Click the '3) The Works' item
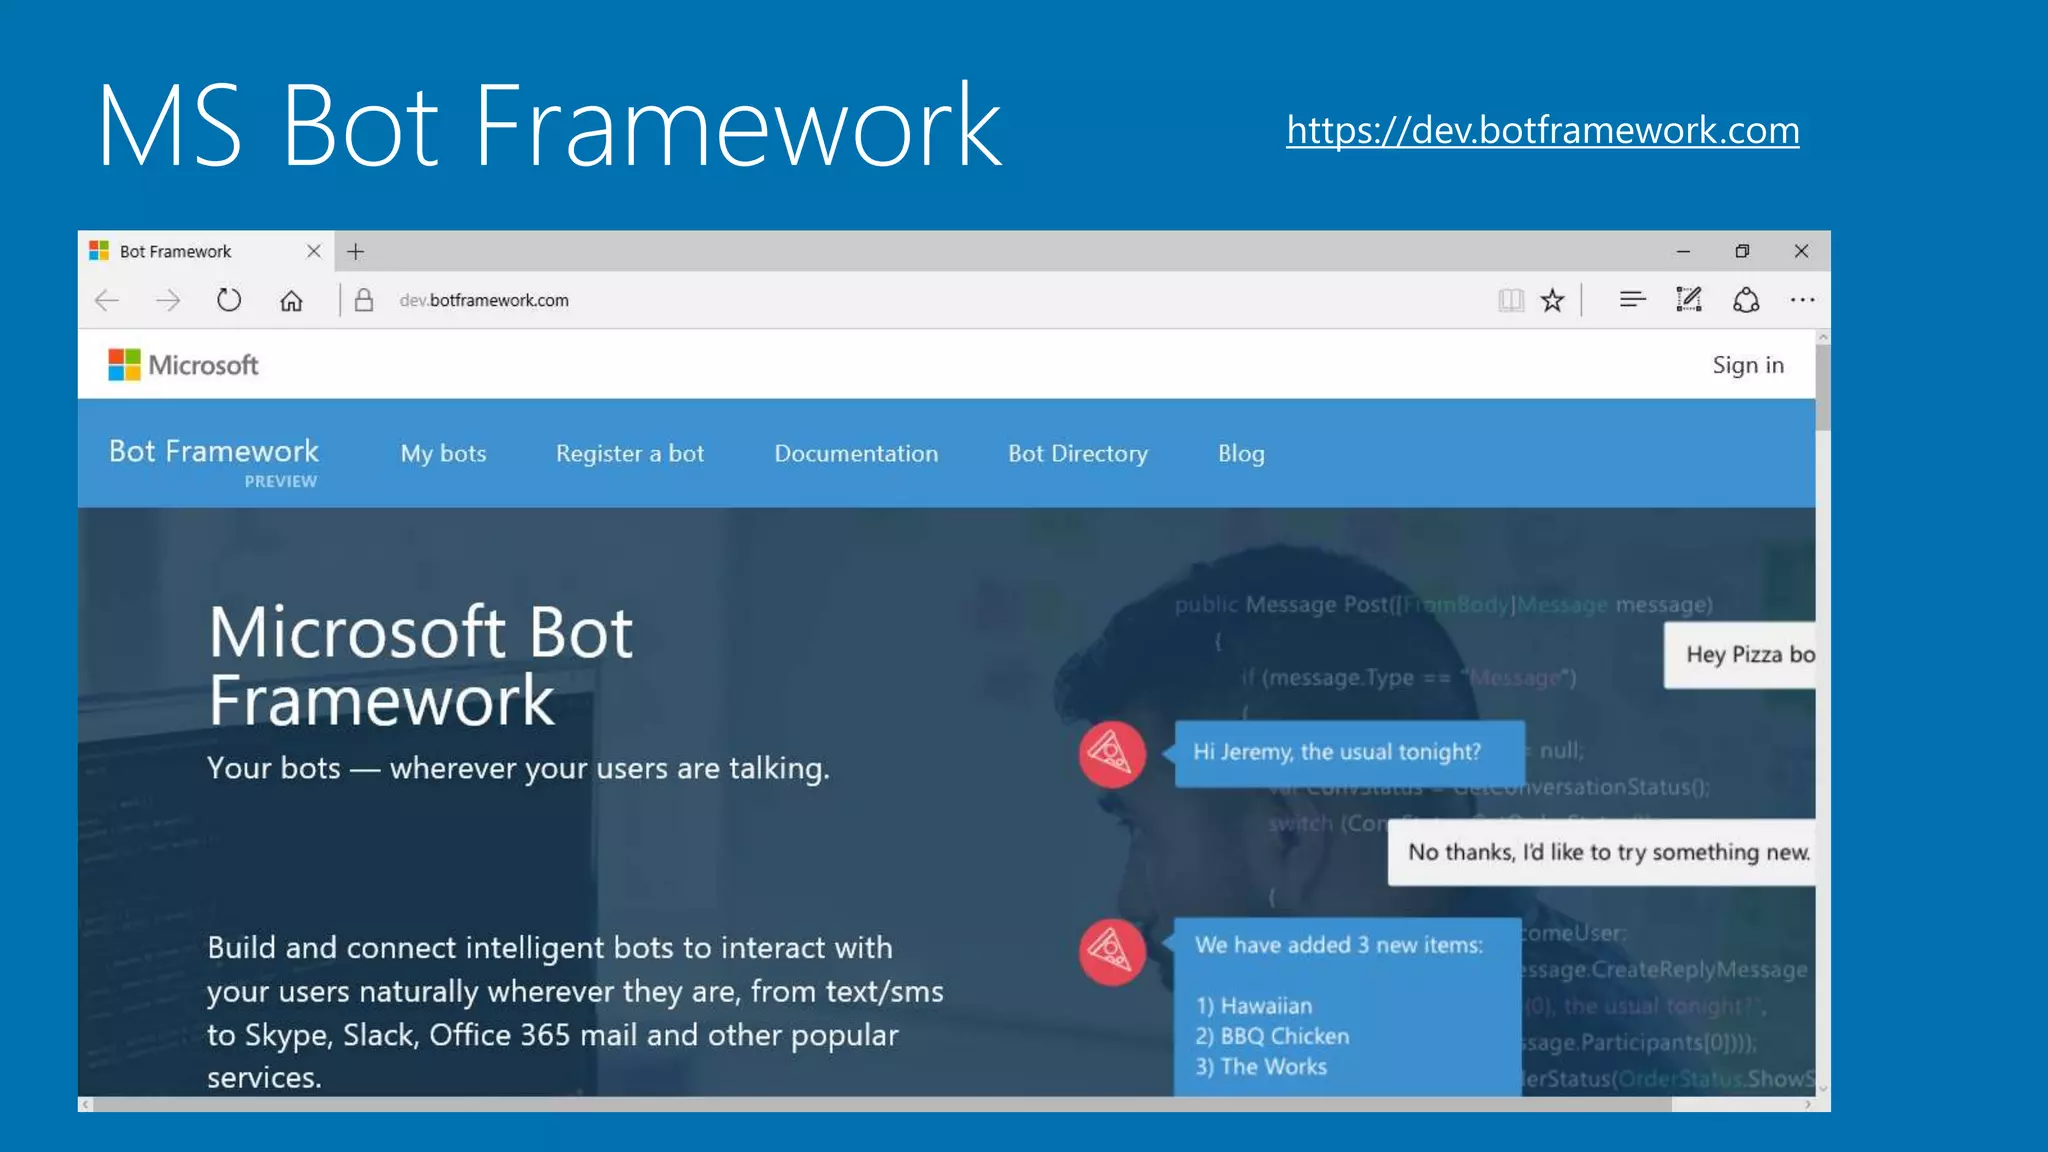Image resolution: width=2048 pixels, height=1152 pixels. point(1261,1067)
